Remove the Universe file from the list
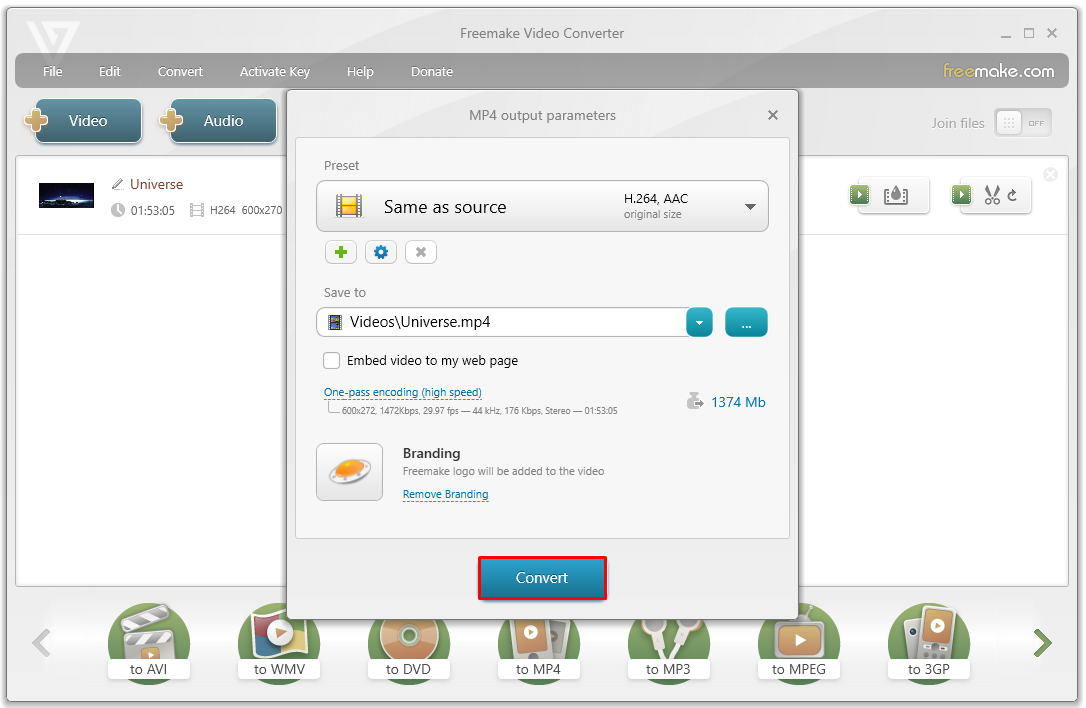Image resolution: width=1086 pixels, height=708 pixels. (1051, 175)
